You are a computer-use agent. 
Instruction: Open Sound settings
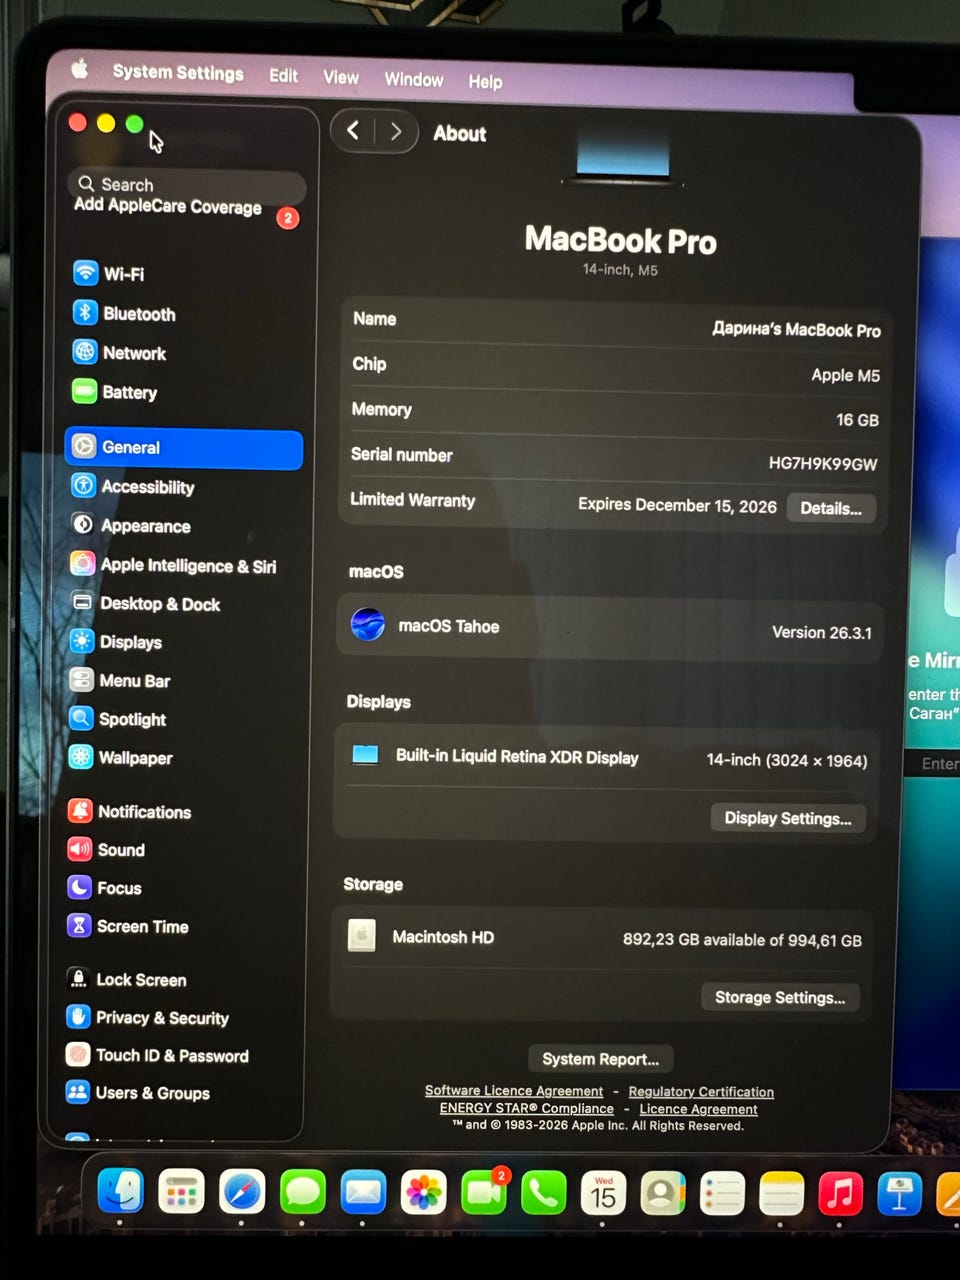106,850
